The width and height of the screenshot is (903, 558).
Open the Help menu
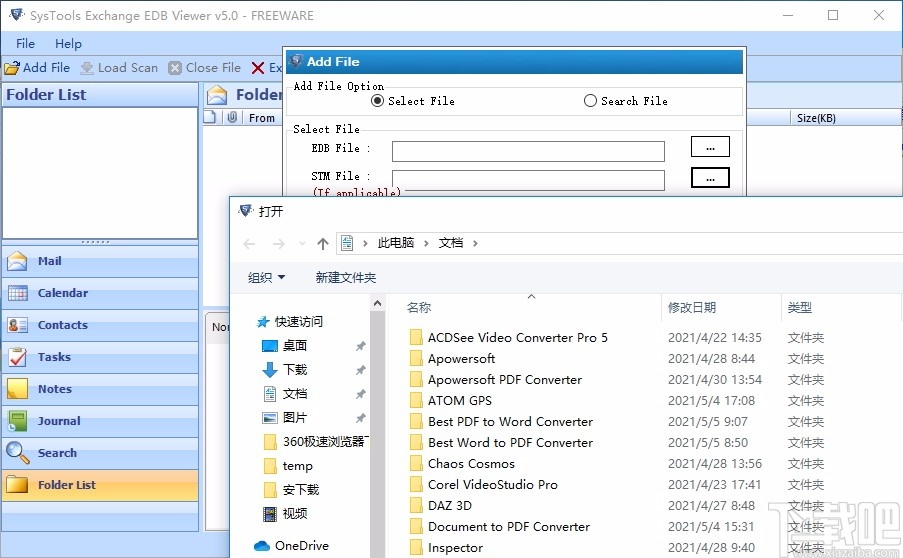69,44
